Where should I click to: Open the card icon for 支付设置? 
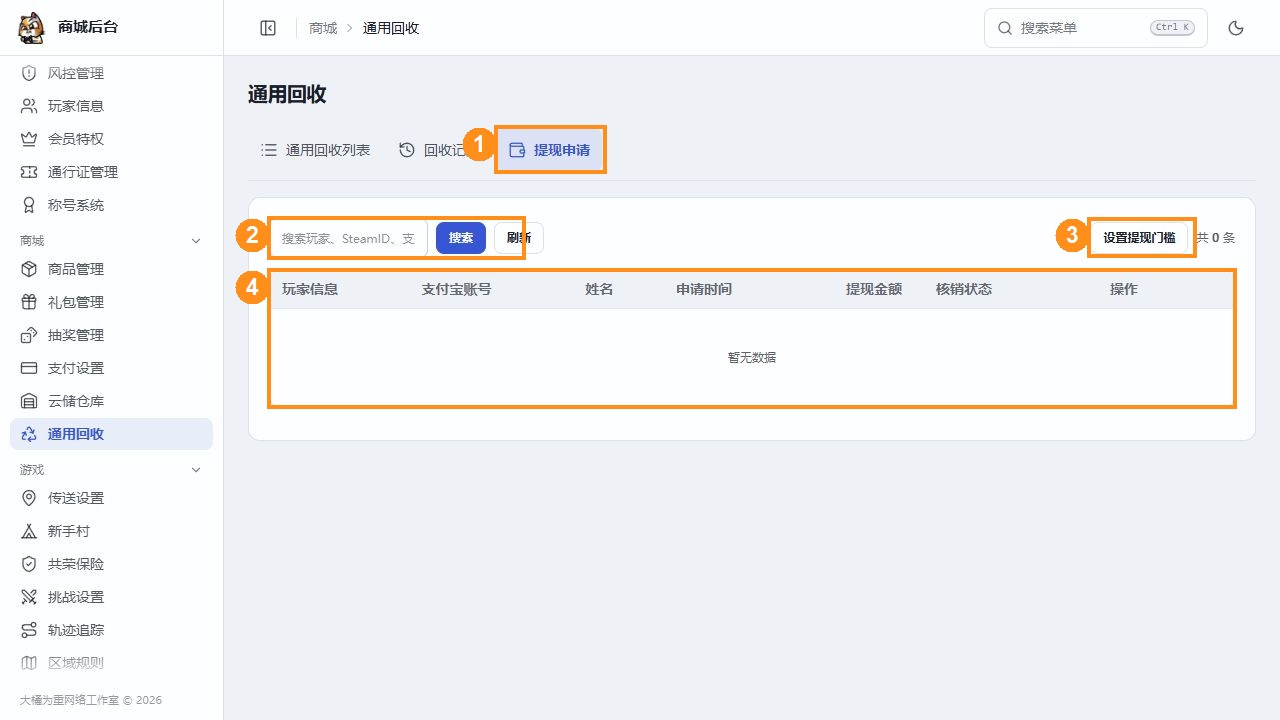pos(29,368)
